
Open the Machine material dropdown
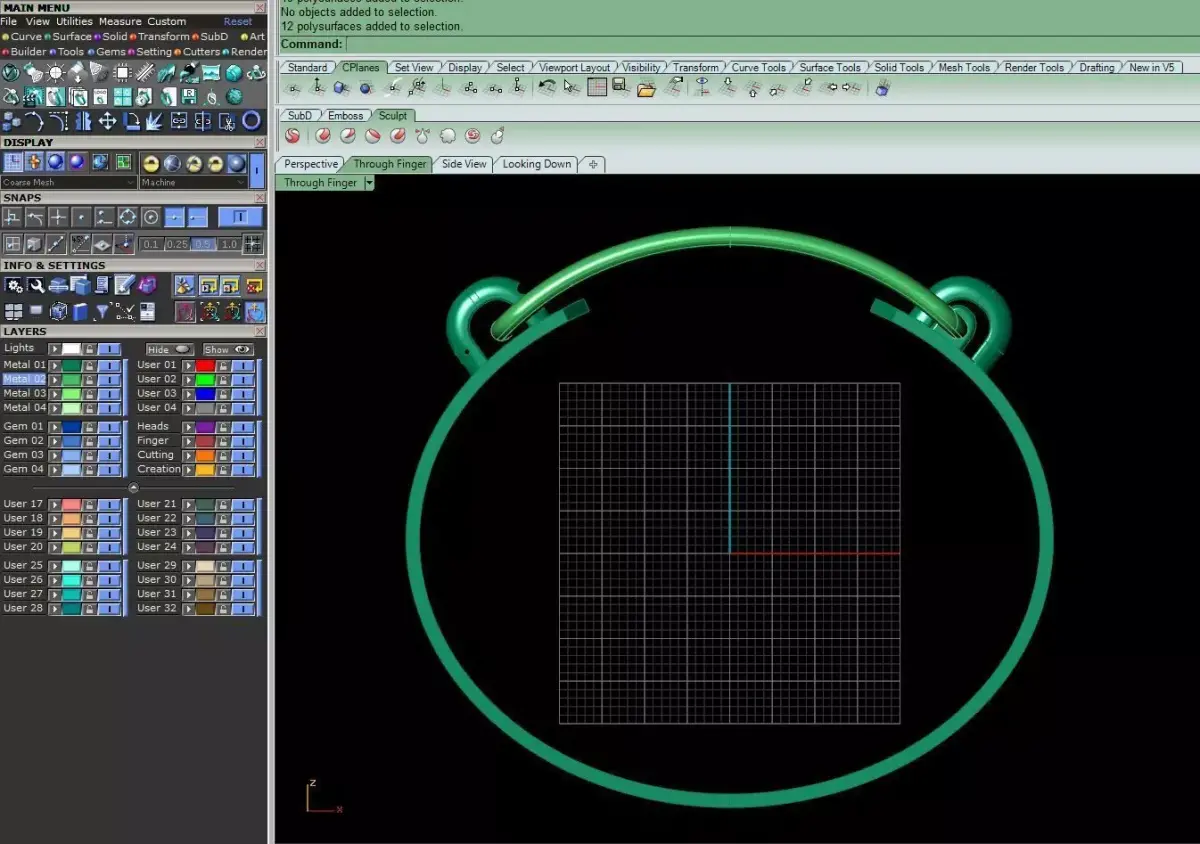[x=193, y=183]
